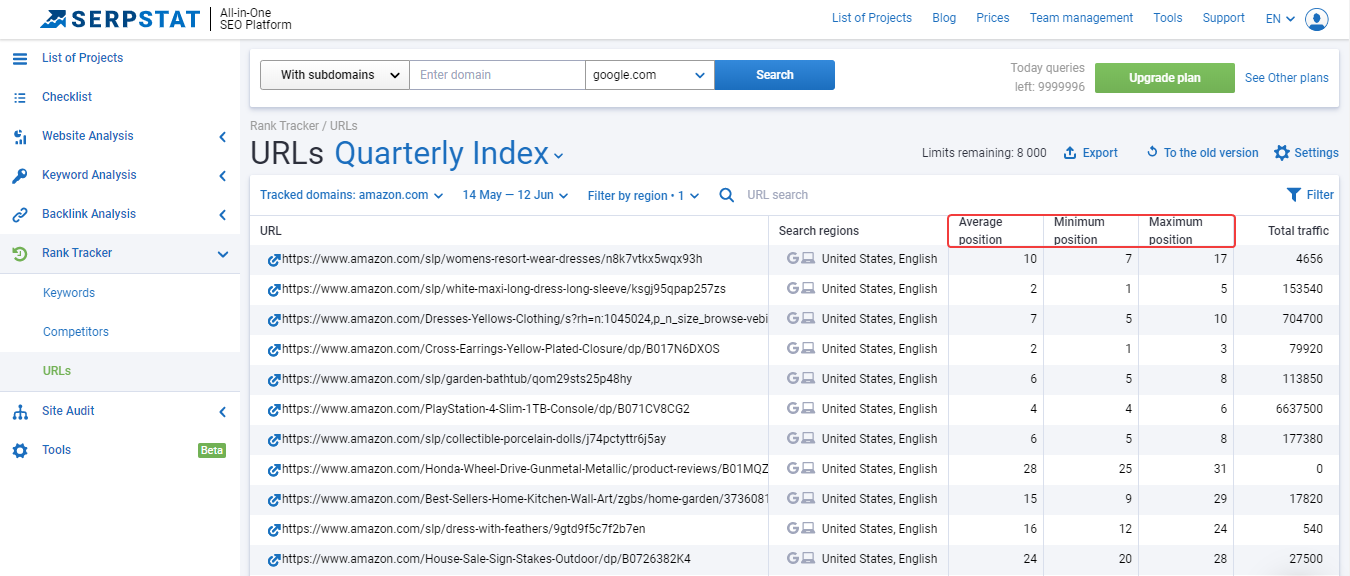Click the Website Analysis sidebar icon
Viewport: 1350px width, 576px height.
[x=20, y=136]
